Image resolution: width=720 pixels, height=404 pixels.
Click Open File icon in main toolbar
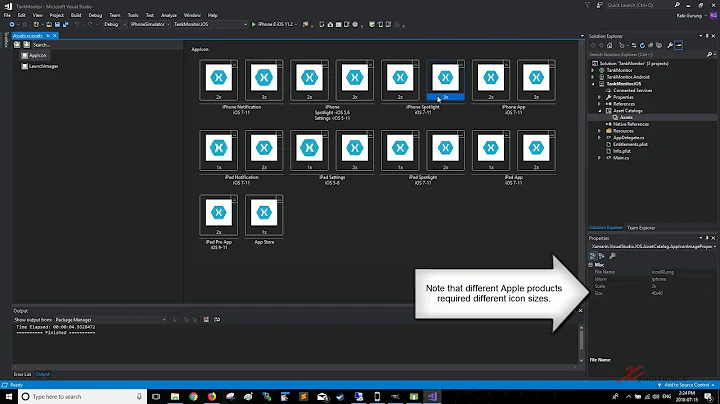click(x=49, y=24)
